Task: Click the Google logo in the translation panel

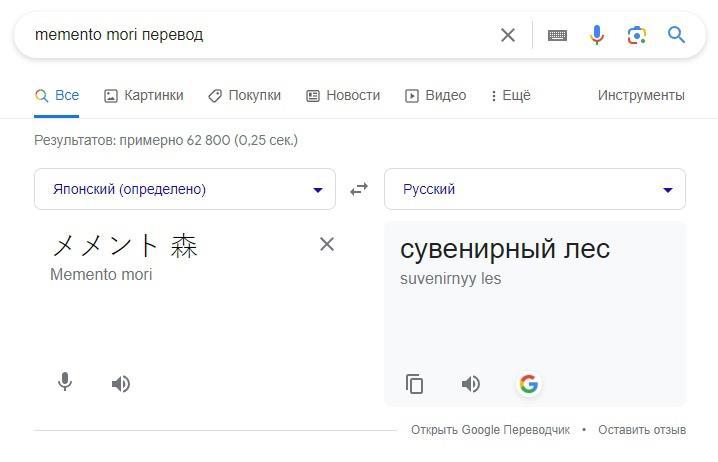Action: [528, 384]
